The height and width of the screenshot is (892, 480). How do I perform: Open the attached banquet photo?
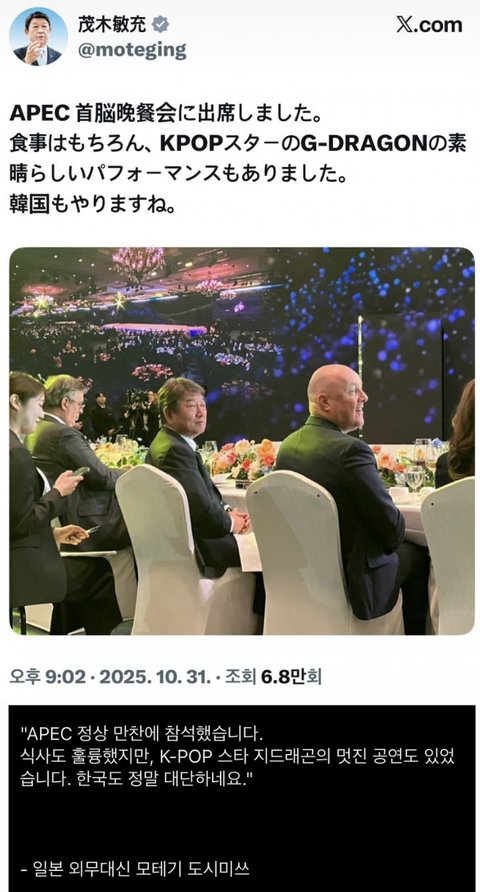(242, 441)
